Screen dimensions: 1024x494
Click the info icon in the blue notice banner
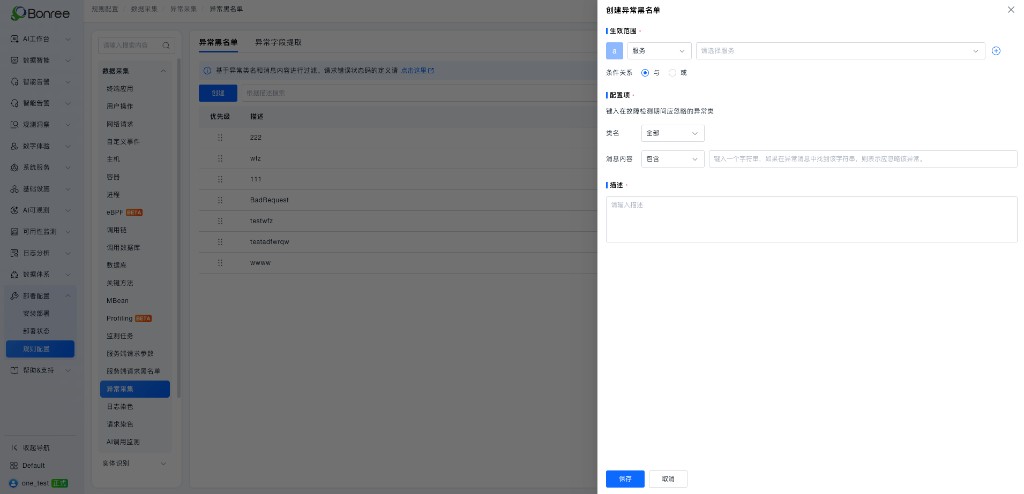207,70
